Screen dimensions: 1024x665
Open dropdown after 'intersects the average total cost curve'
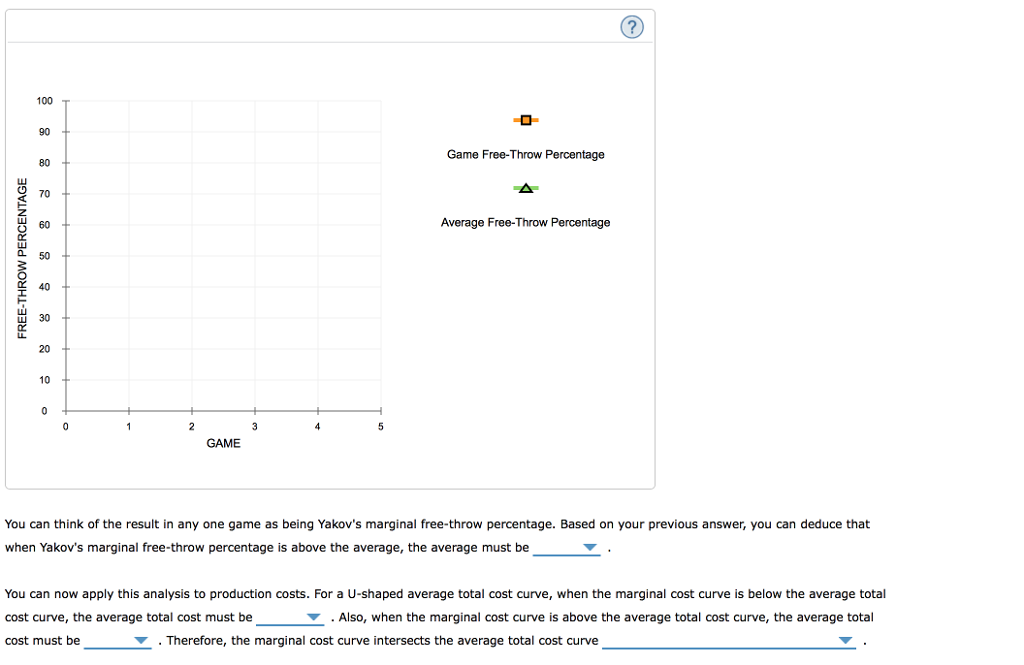coord(729,641)
